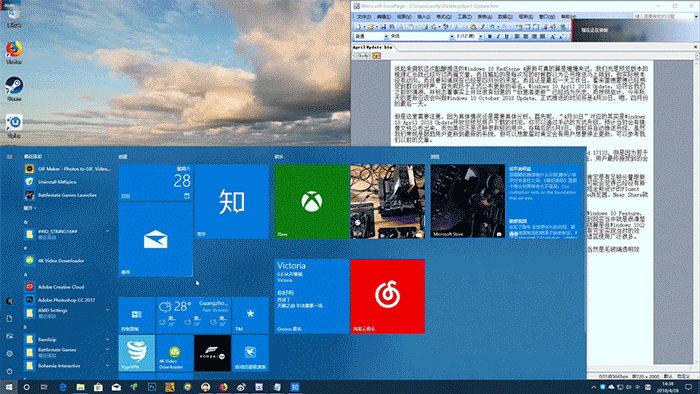The width and height of the screenshot is (700, 394).
Task: Open the File menu in FrontPage
Action: (x=364, y=17)
